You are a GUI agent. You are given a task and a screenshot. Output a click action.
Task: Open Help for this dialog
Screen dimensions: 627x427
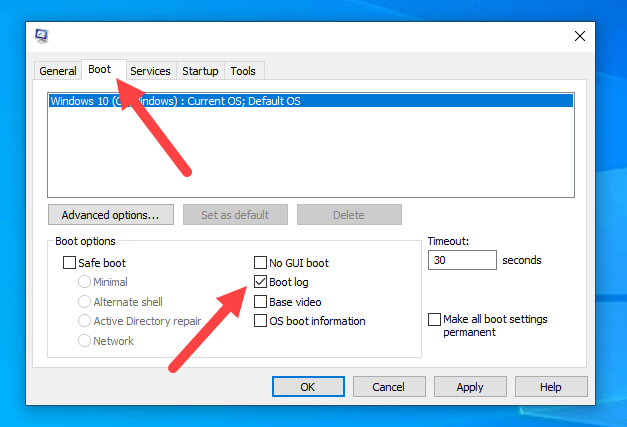(551, 387)
